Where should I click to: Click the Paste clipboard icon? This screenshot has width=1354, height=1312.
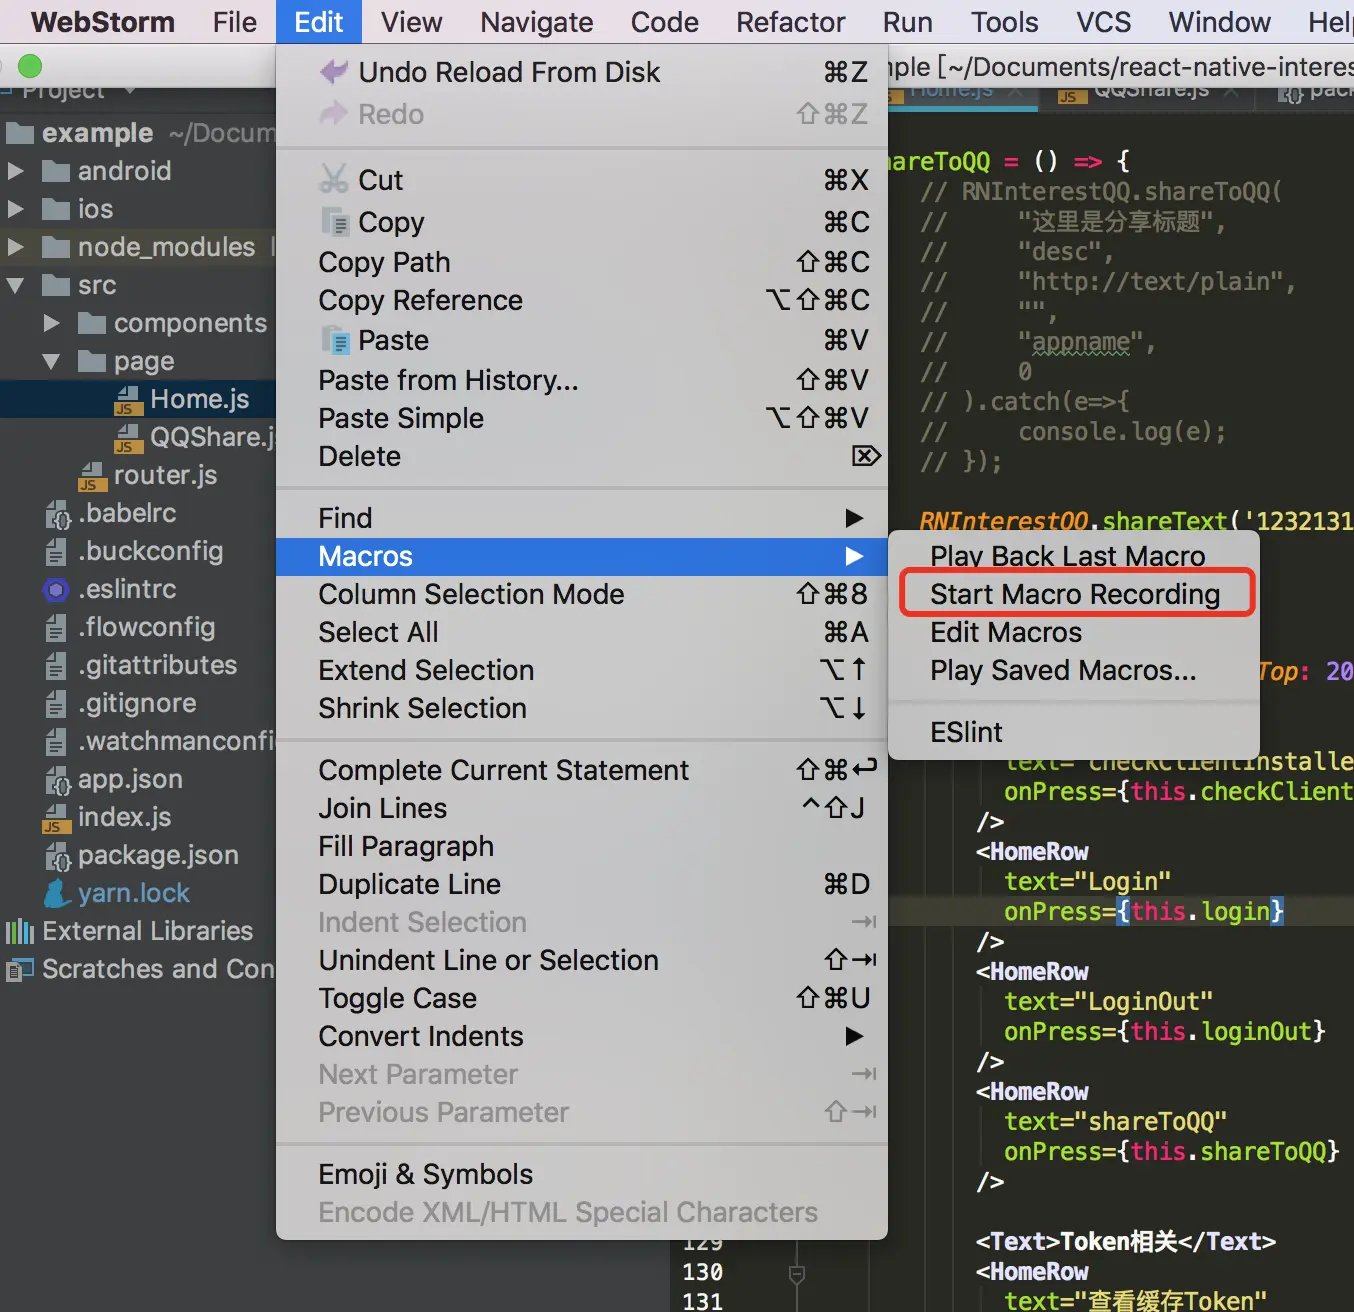[x=335, y=340]
